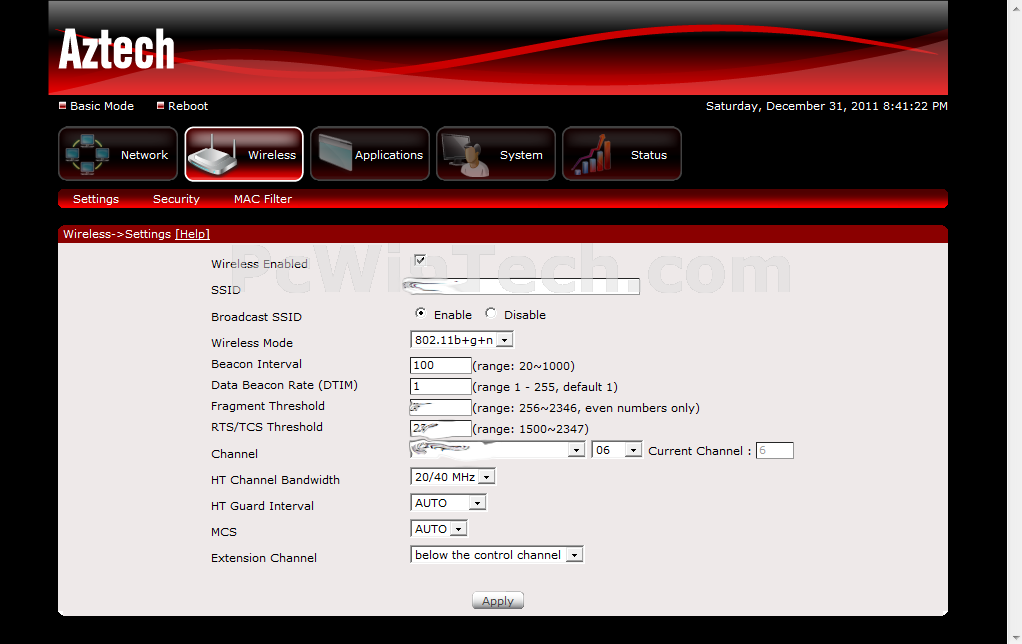Viewport: 1022px width, 644px height.
Task: Open the Applications section
Action: [x=370, y=154]
